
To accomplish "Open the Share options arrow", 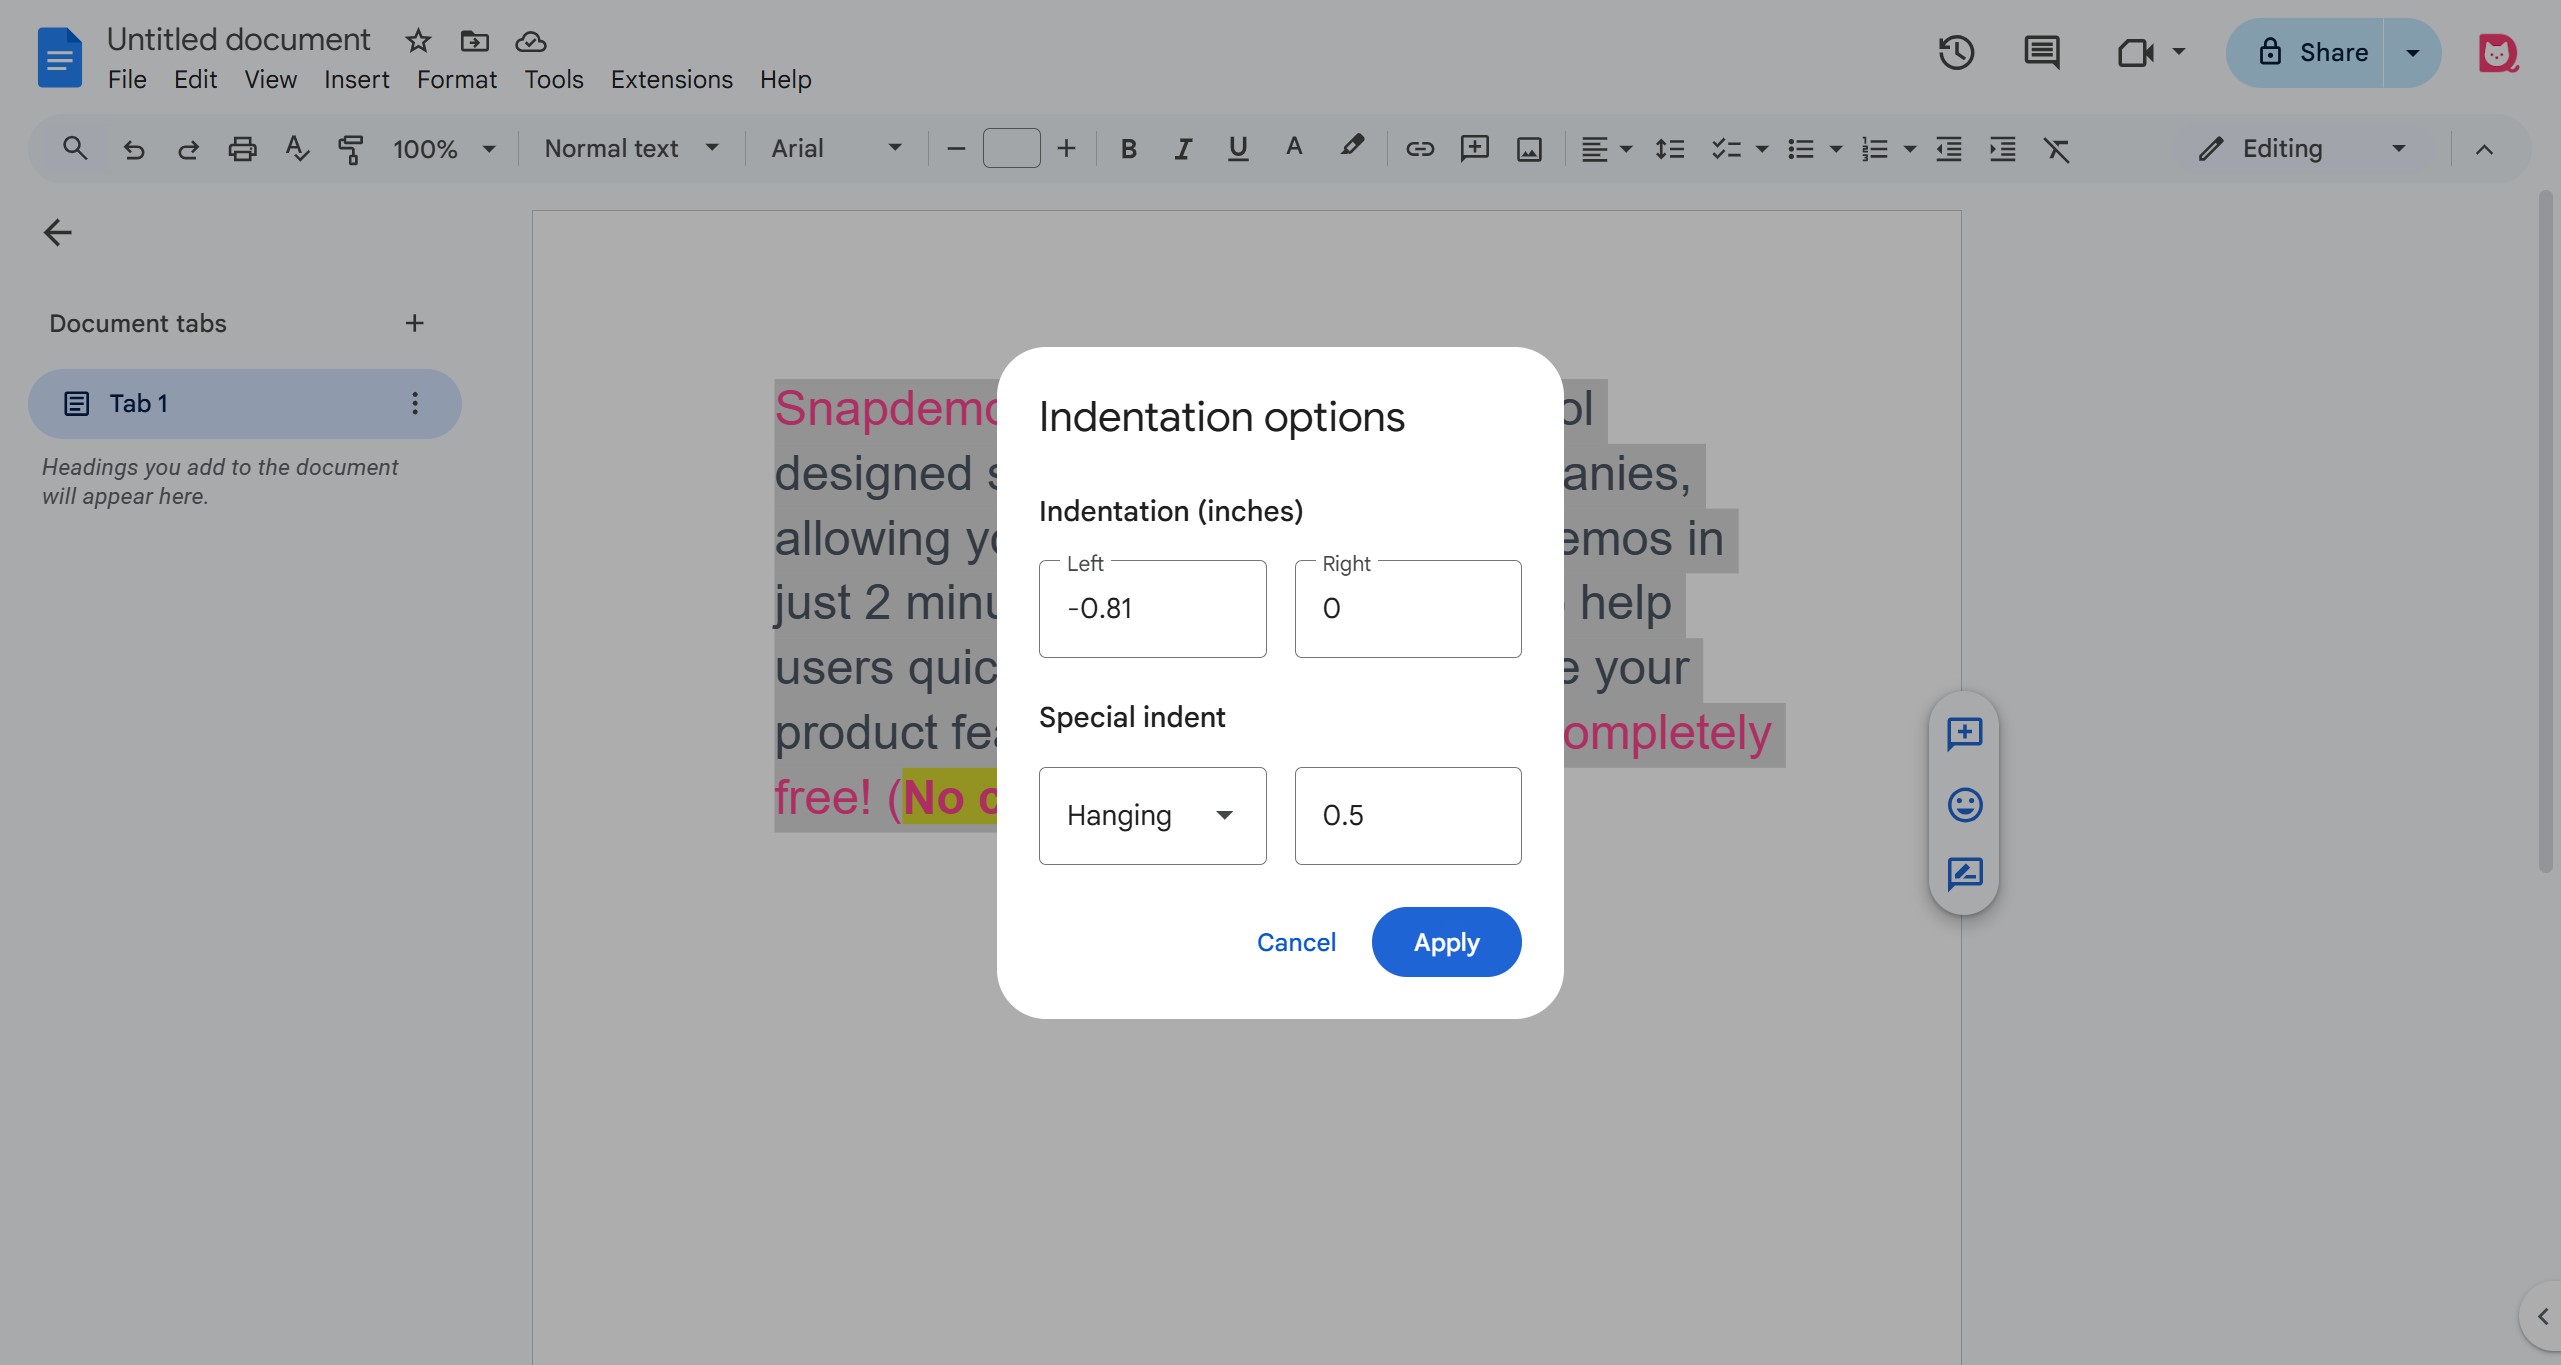I will tap(2412, 52).
